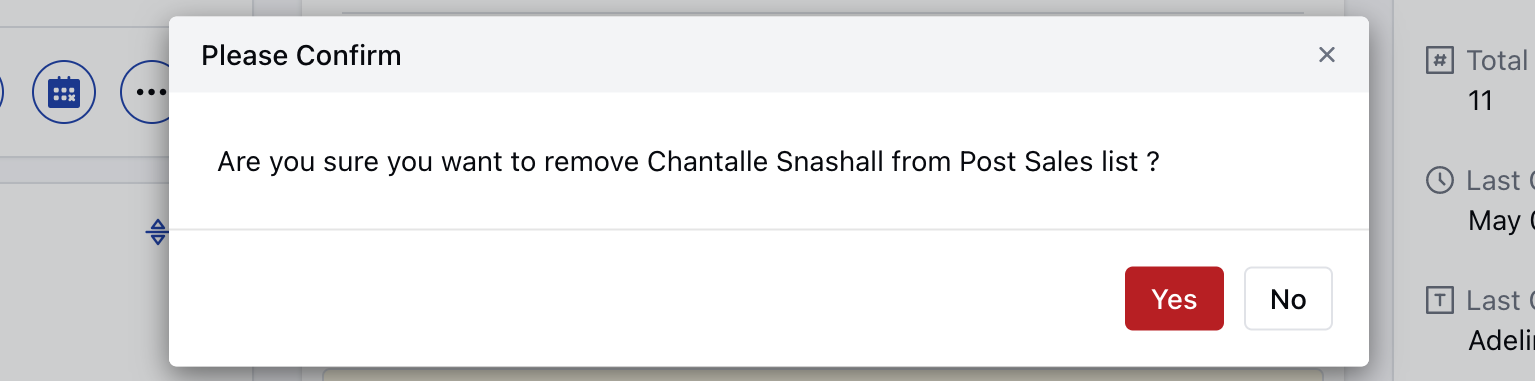This screenshot has height=381, width=1535.
Task: Click the Adeli name value
Action: click(1501, 340)
